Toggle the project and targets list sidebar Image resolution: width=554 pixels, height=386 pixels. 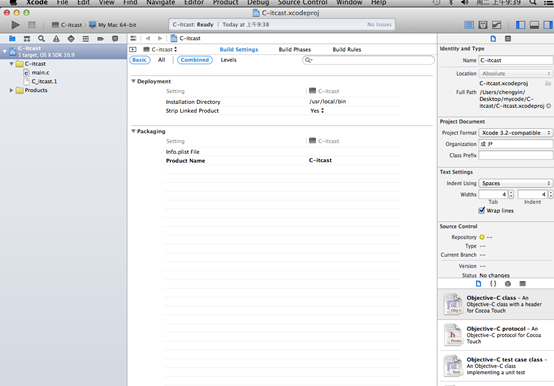(133, 49)
